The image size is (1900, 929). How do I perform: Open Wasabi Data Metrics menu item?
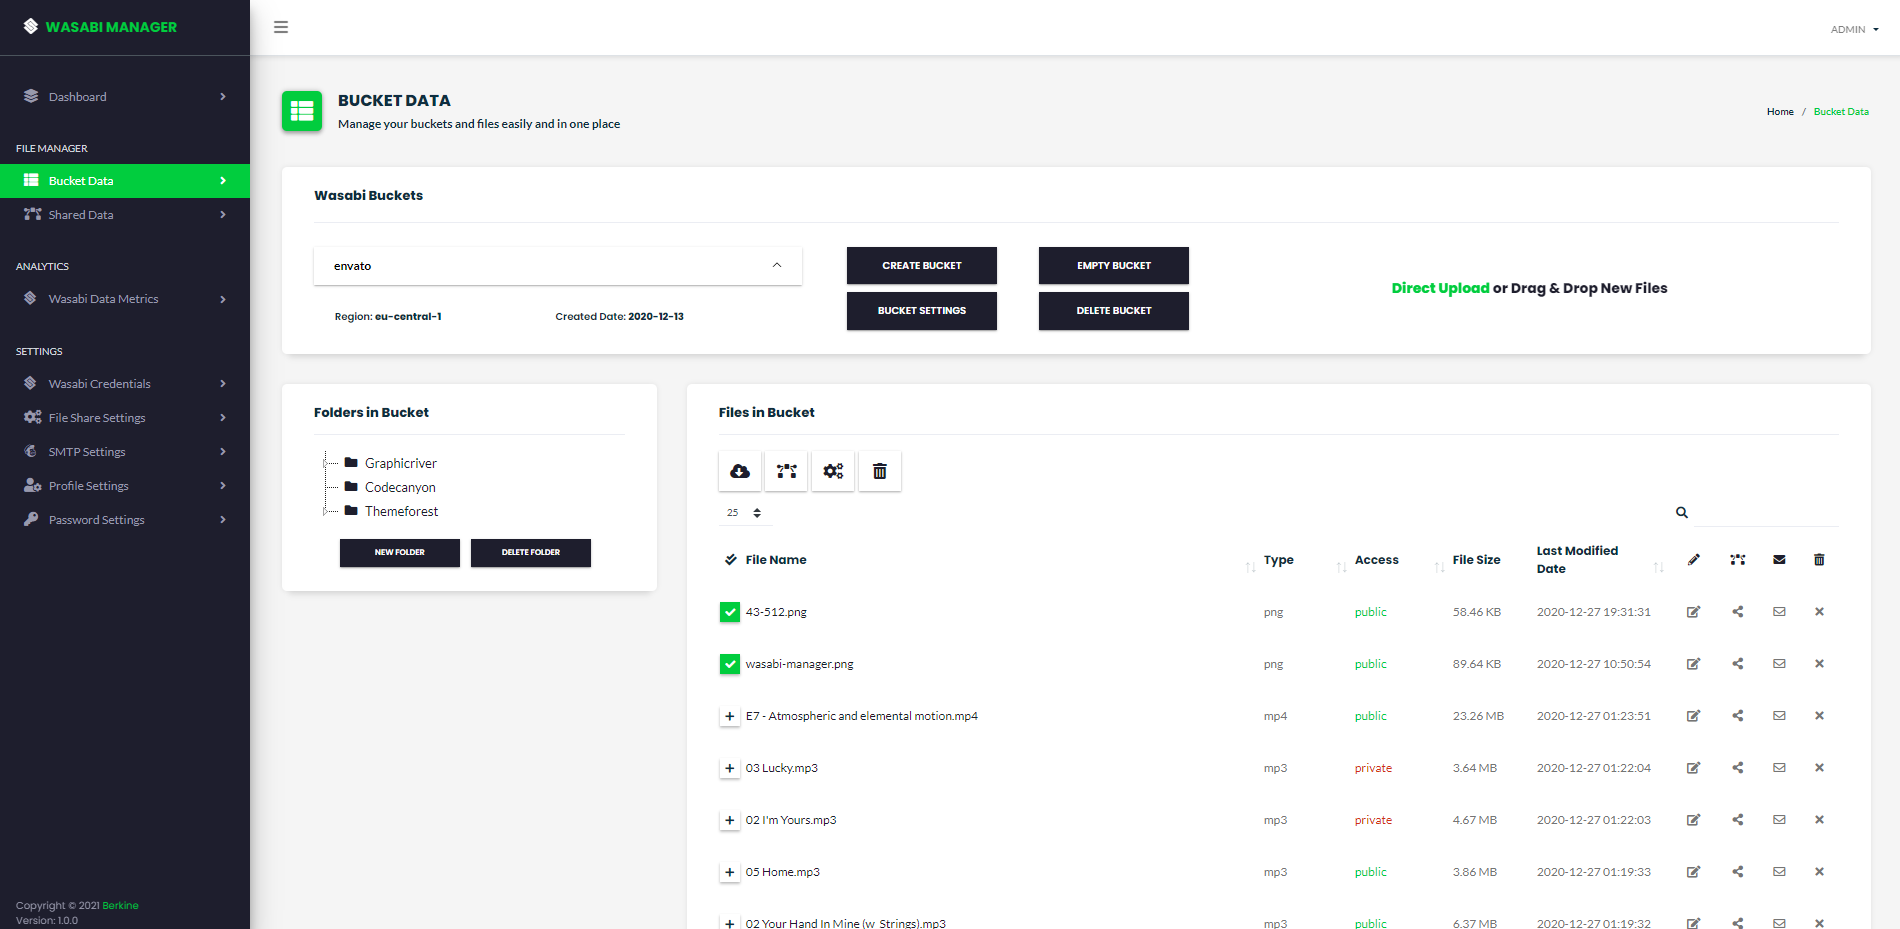click(103, 299)
